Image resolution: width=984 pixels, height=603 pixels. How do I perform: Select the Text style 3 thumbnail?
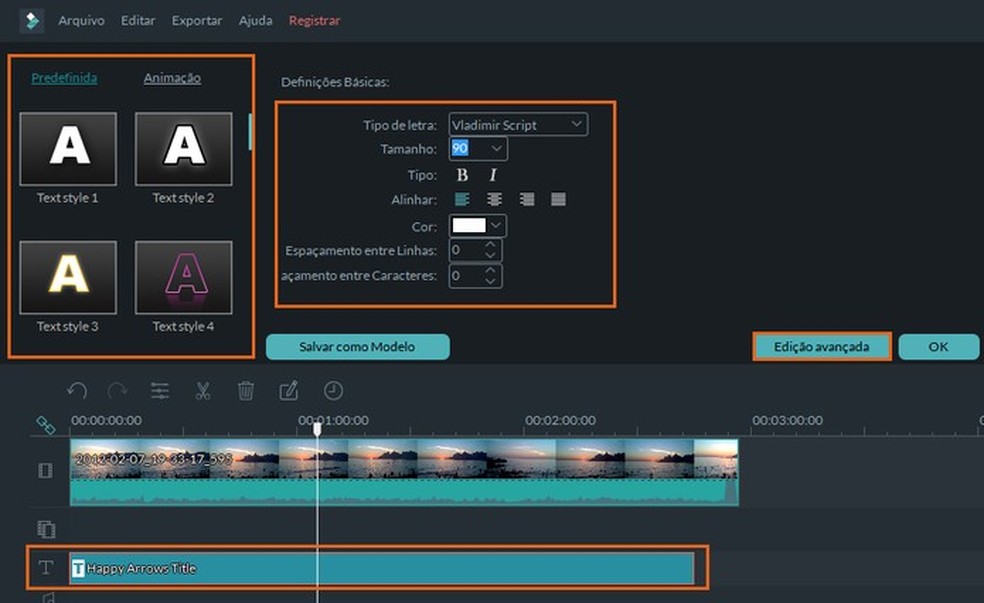point(68,278)
